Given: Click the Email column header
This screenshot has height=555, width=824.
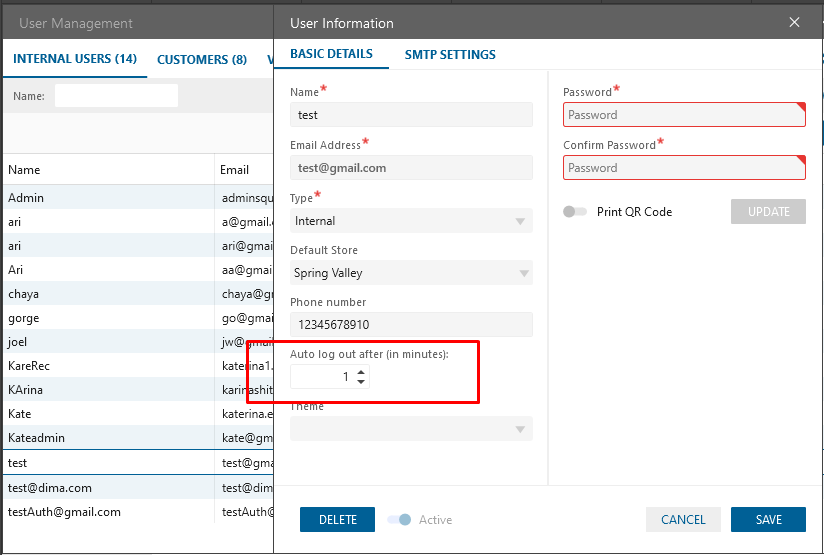Looking at the screenshot, I should [x=244, y=169].
